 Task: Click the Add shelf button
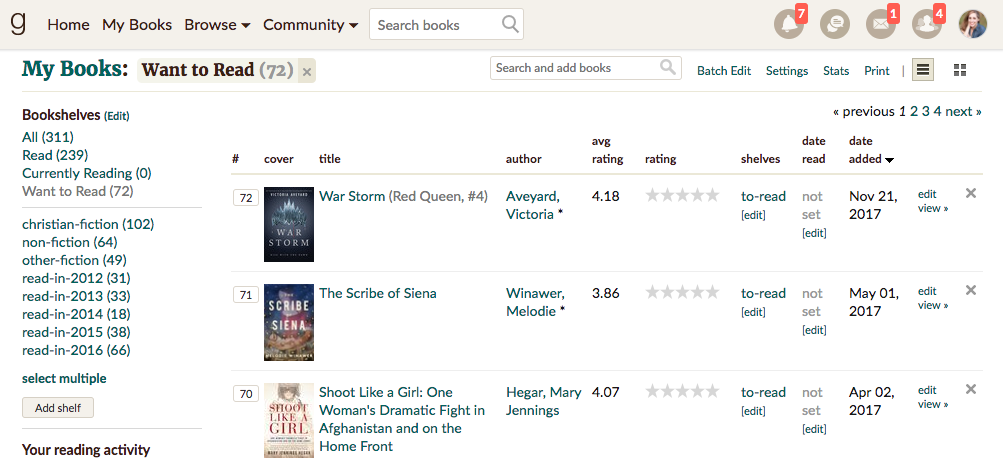(x=58, y=408)
